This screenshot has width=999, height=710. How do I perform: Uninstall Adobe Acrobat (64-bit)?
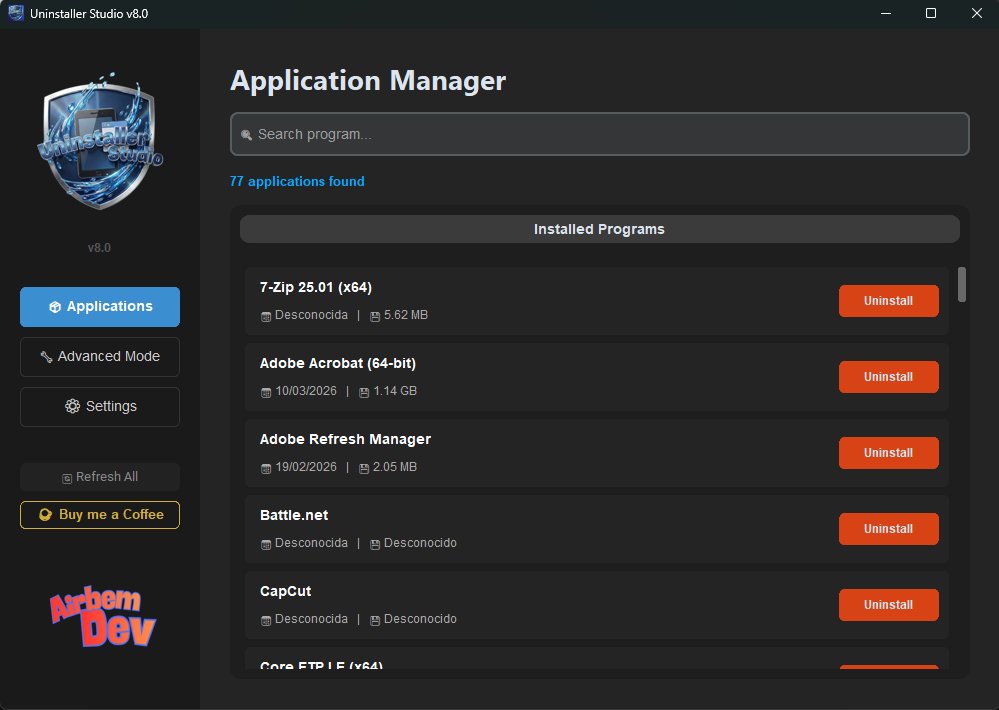click(888, 377)
